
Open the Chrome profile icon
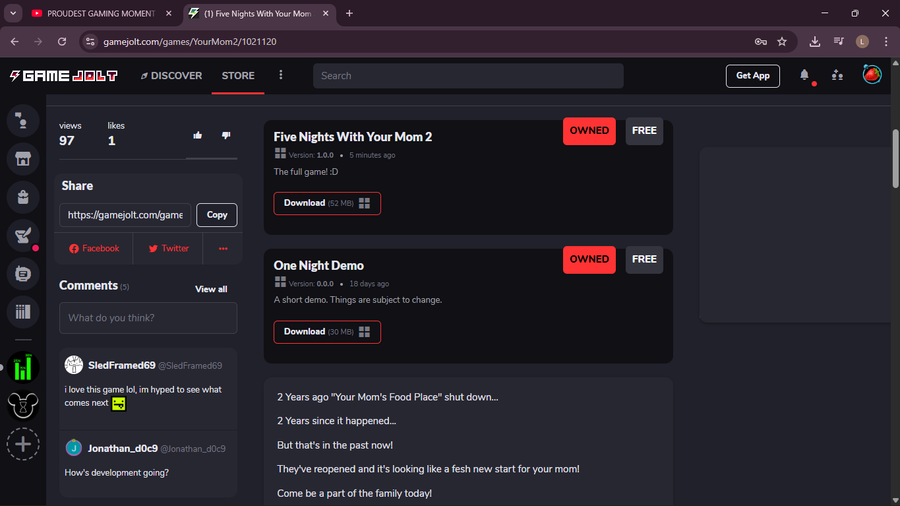coord(862,41)
